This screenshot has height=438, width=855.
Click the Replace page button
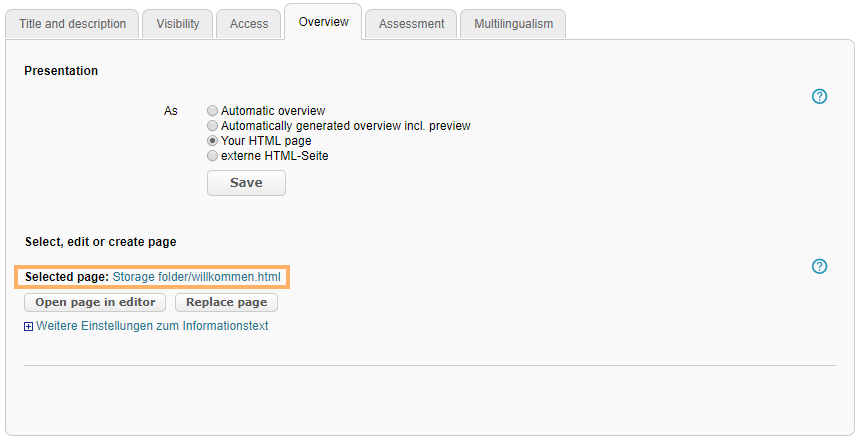(226, 302)
